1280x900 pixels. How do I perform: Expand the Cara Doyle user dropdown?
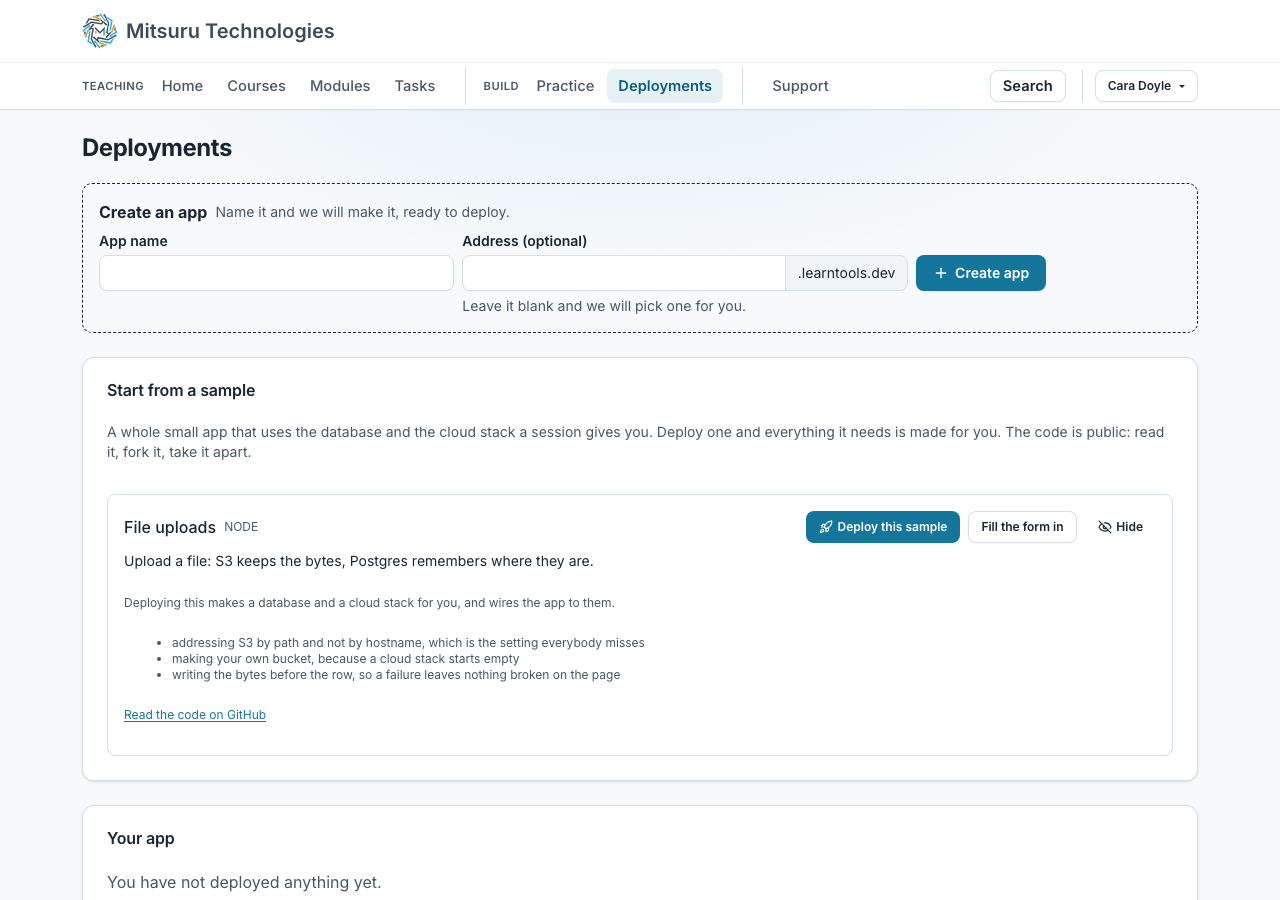point(1146,86)
